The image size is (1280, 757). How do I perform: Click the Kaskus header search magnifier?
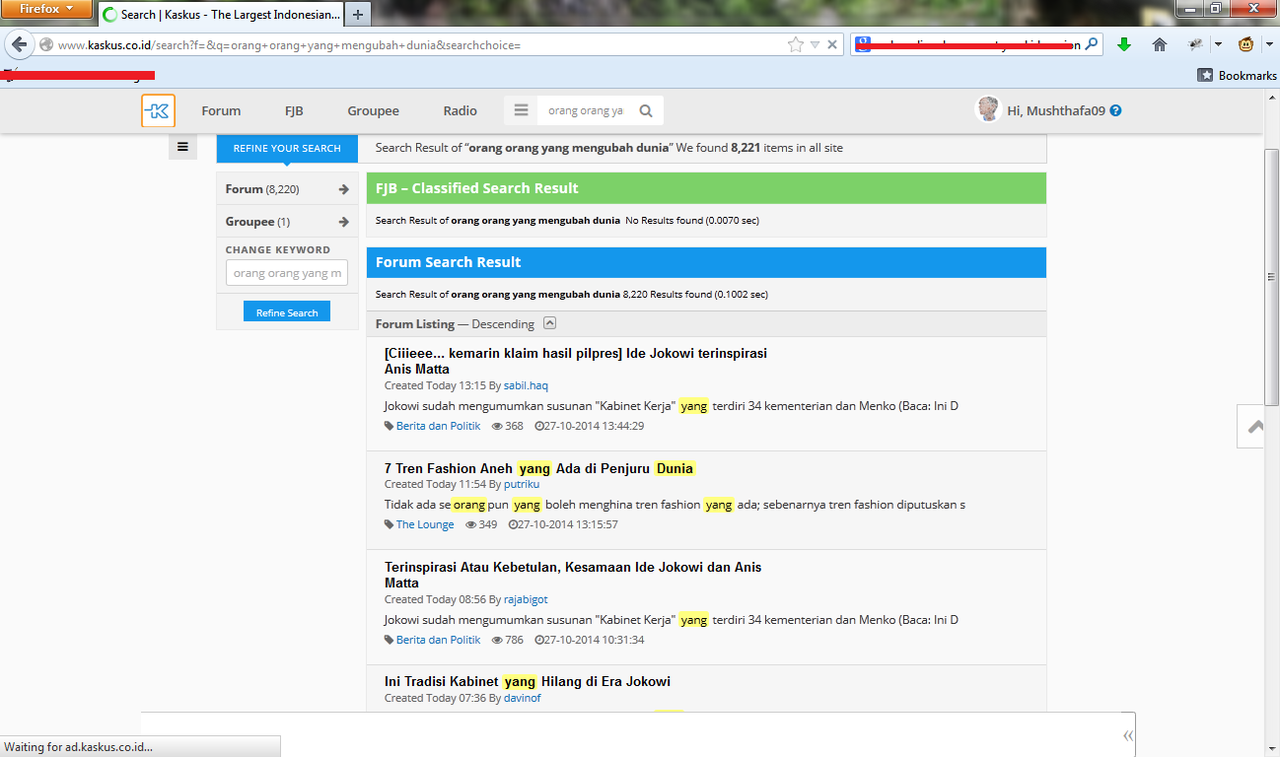[x=646, y=111]
